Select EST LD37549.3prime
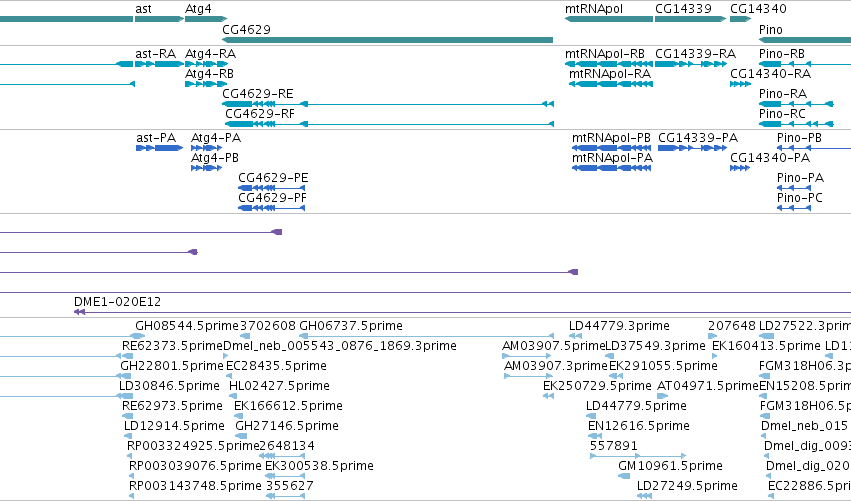This screenshot has height=501, width=851. tap(655, 346)
